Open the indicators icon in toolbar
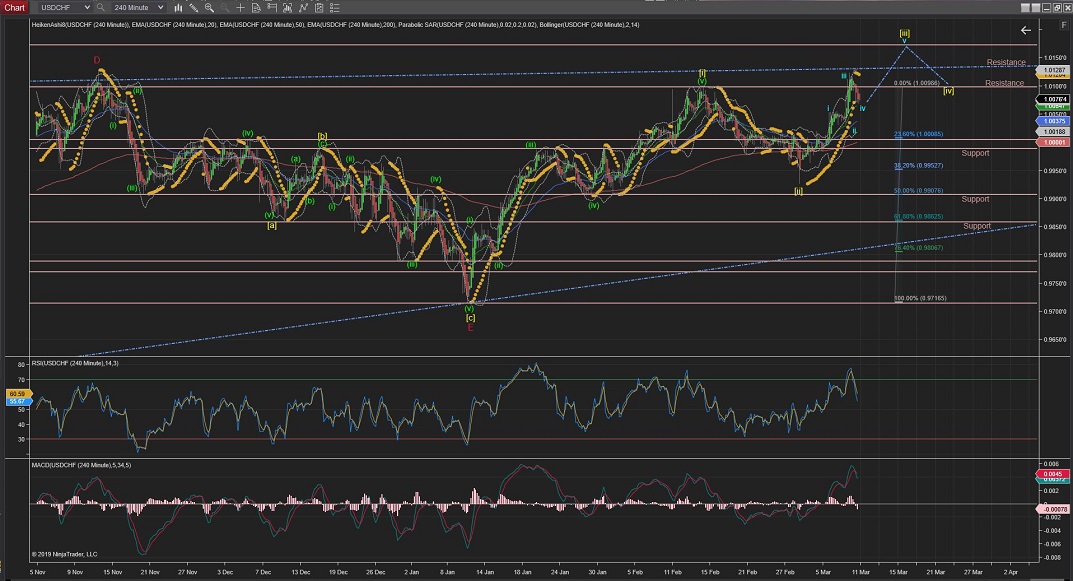1073x581 pixels. (x=287, y=8)
